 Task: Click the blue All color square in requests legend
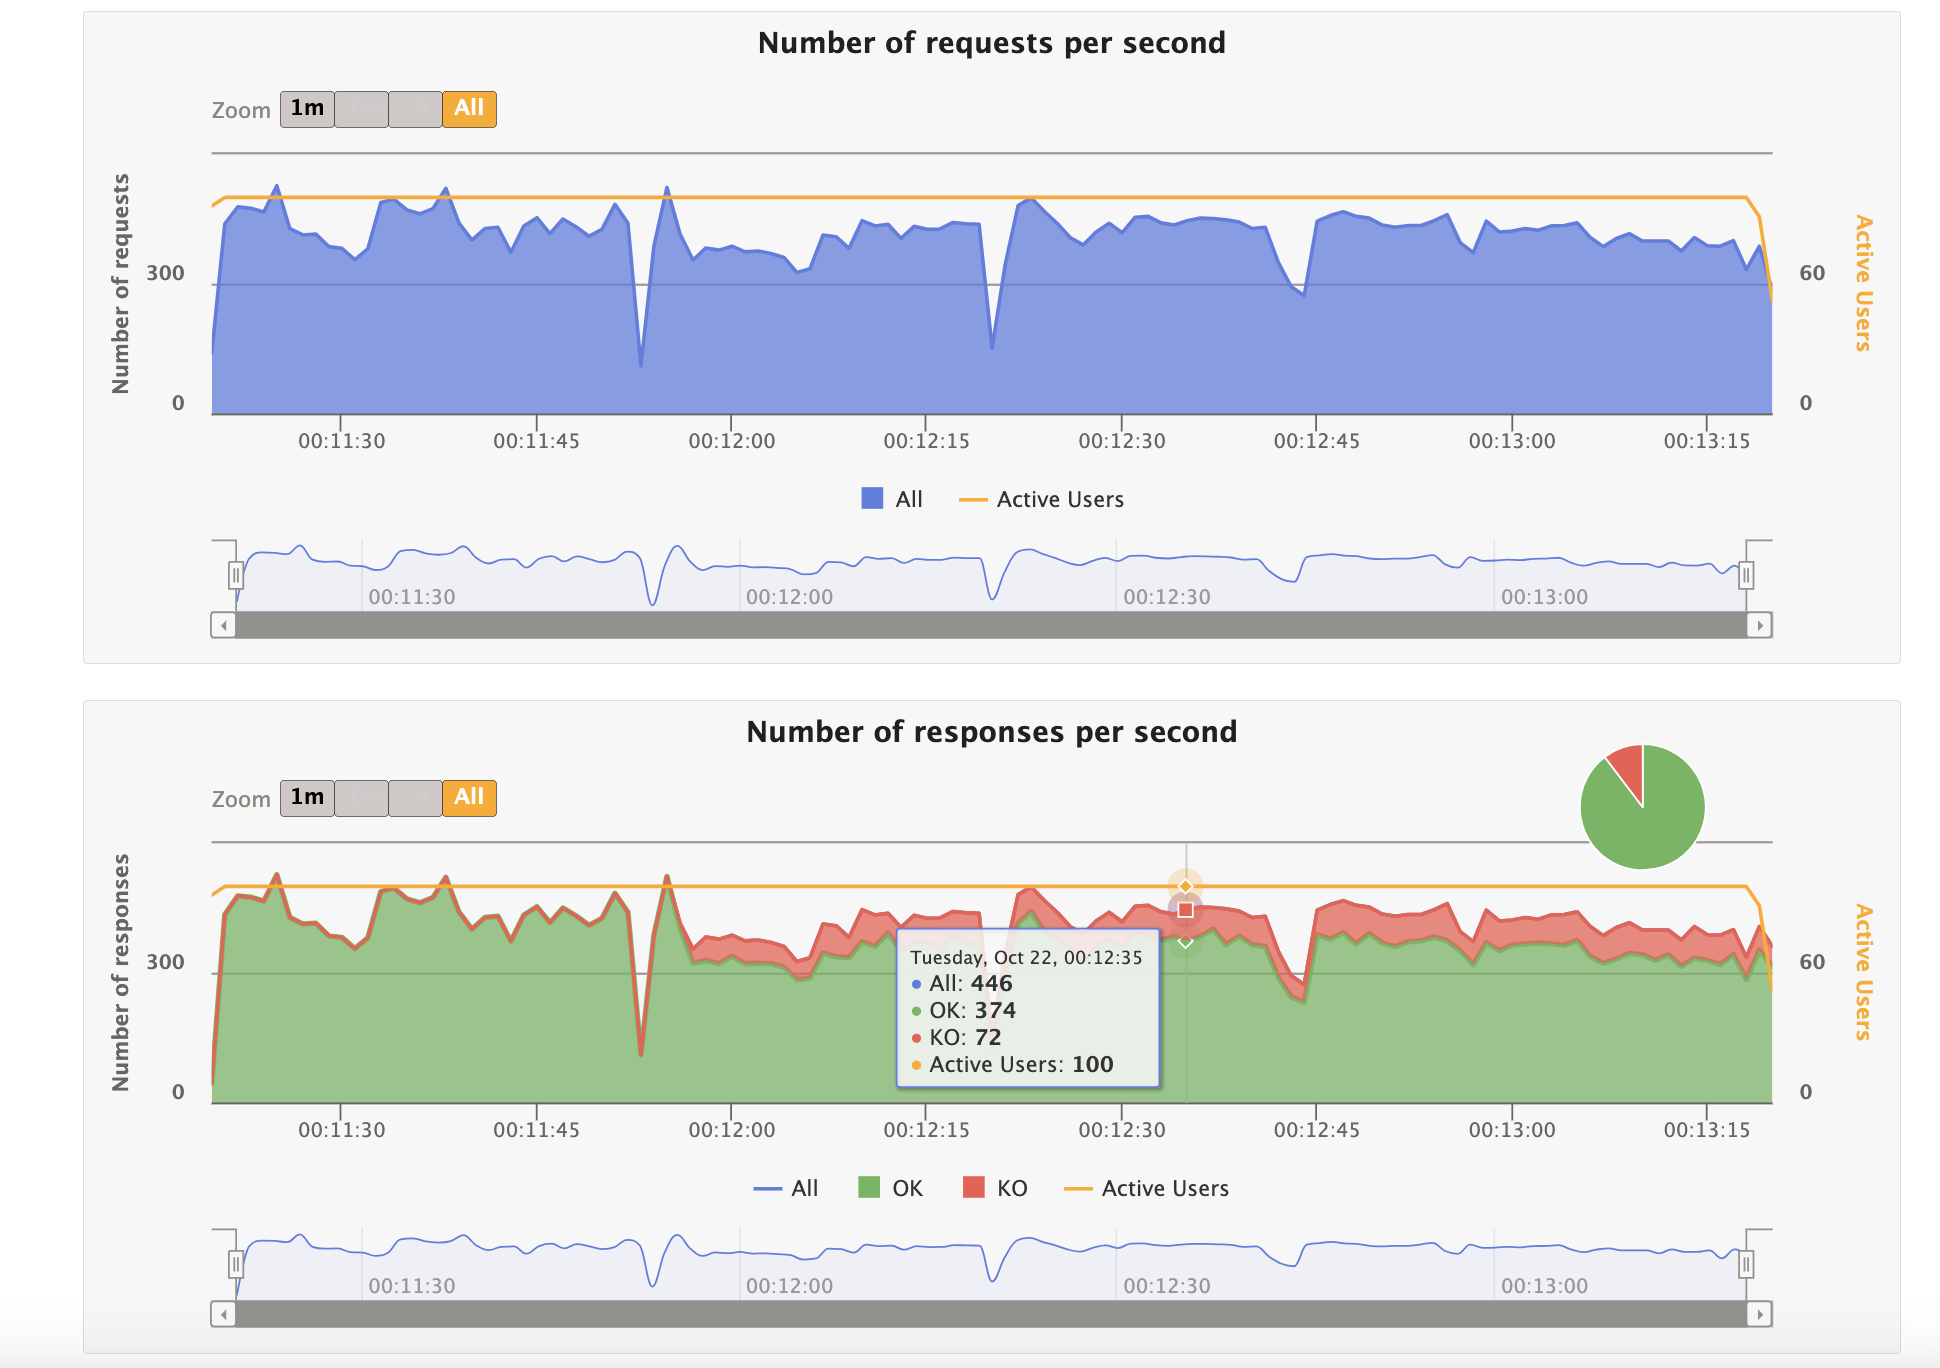[872, 498]
